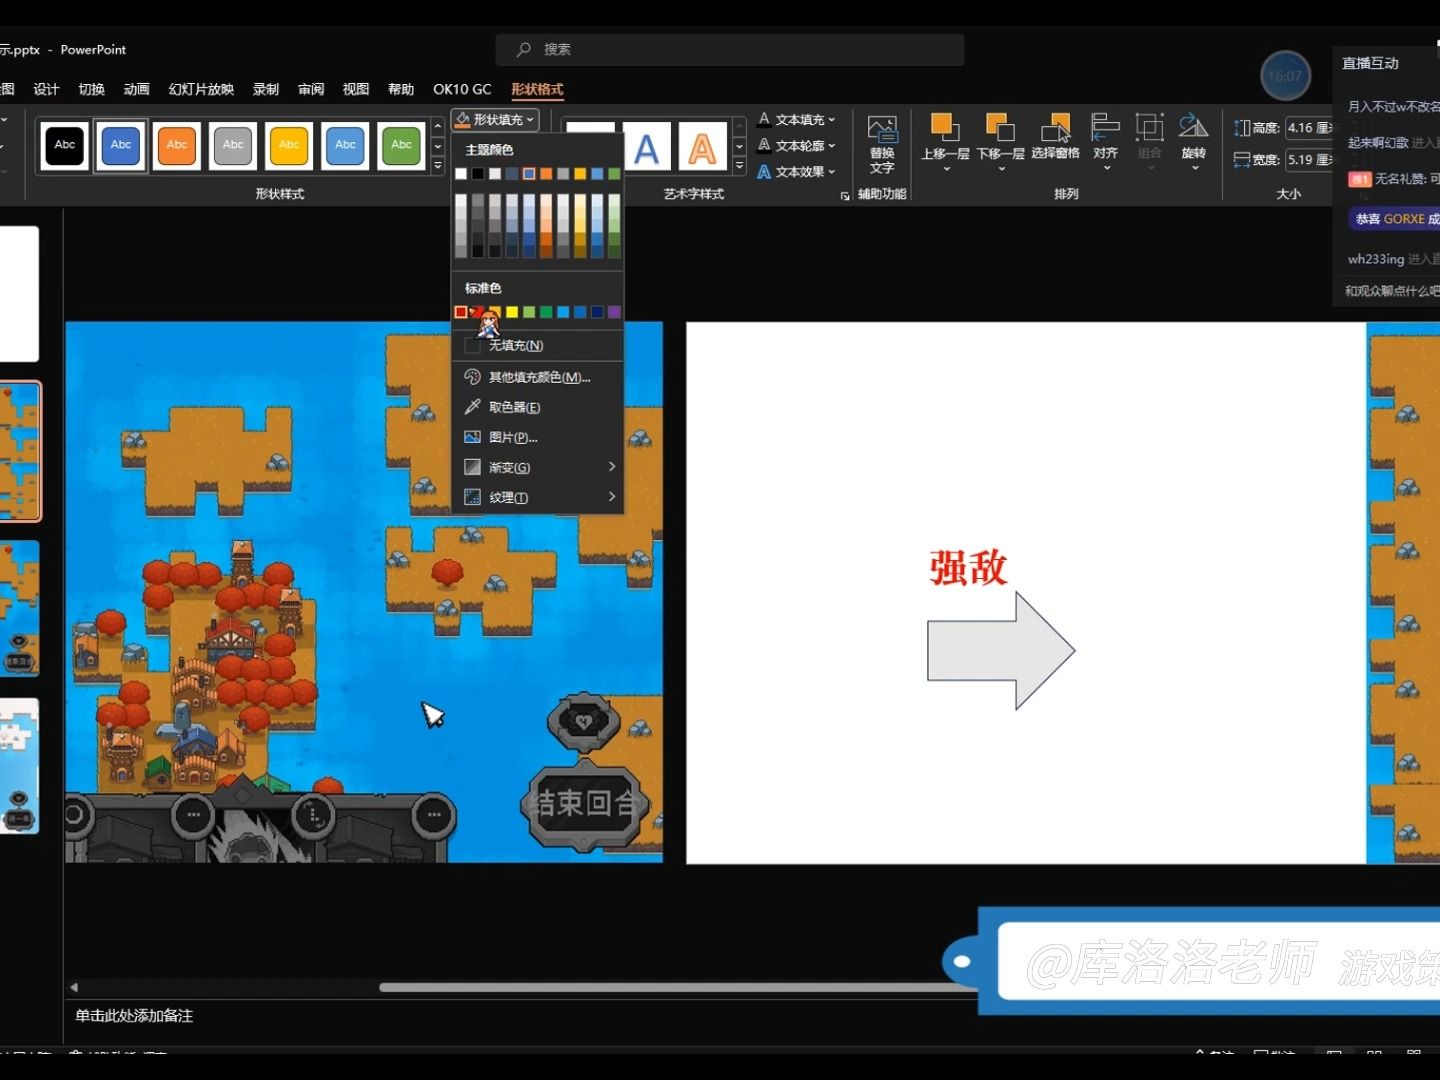Open the Help (帮助) tab
Screen dimensions: 1440x1080
[x=401, y=89]
